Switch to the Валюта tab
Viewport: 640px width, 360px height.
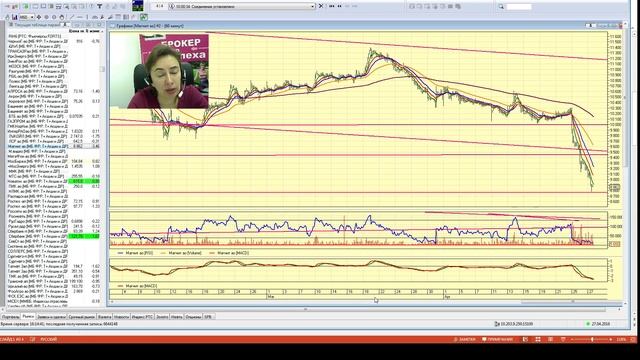coord(105,317)
